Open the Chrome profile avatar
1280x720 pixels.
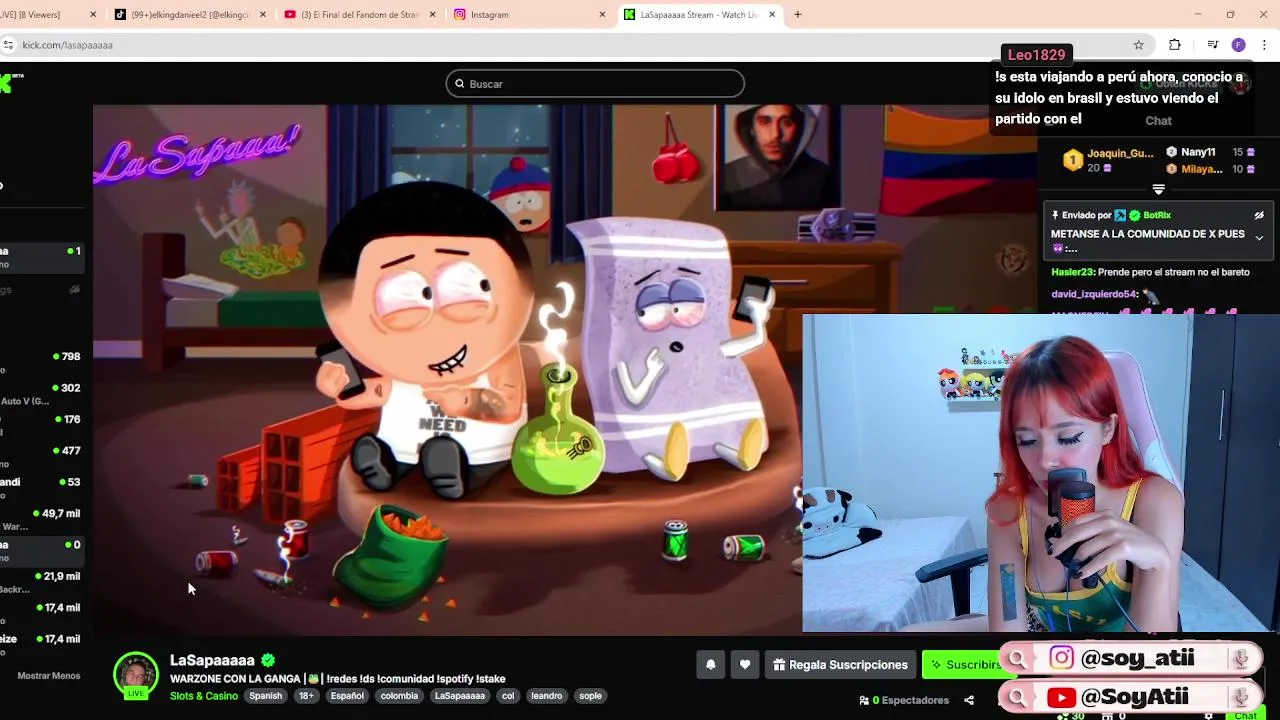pos(1238,45)
